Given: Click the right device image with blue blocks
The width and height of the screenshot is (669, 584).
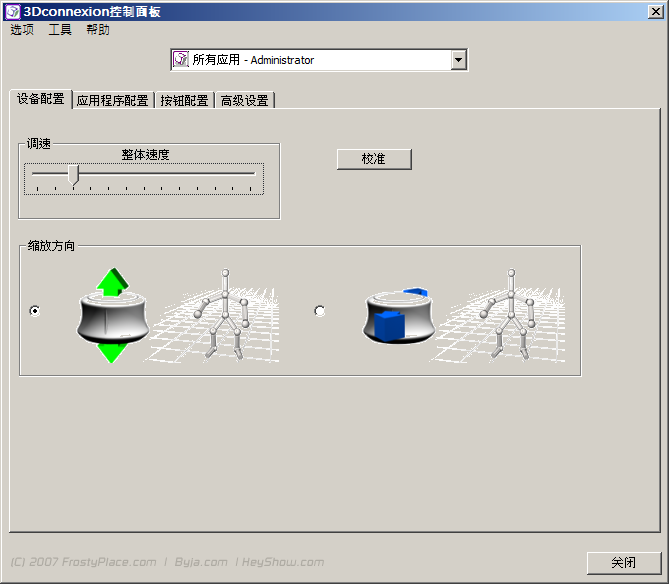Looking at the screenshot, I should tap(398, 316).
